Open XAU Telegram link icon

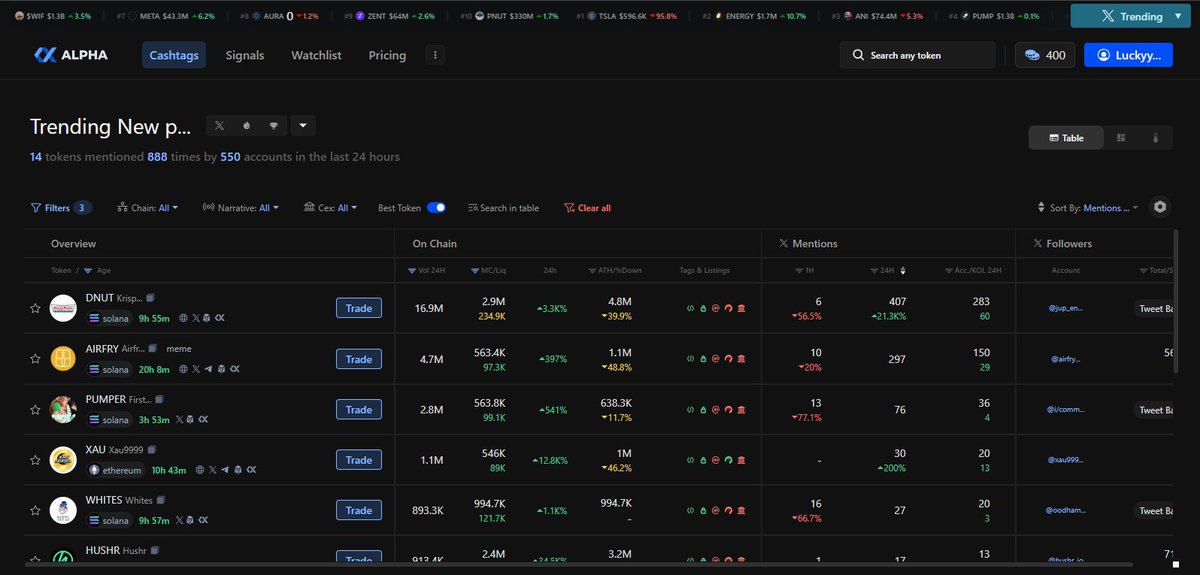pos(225,470)
